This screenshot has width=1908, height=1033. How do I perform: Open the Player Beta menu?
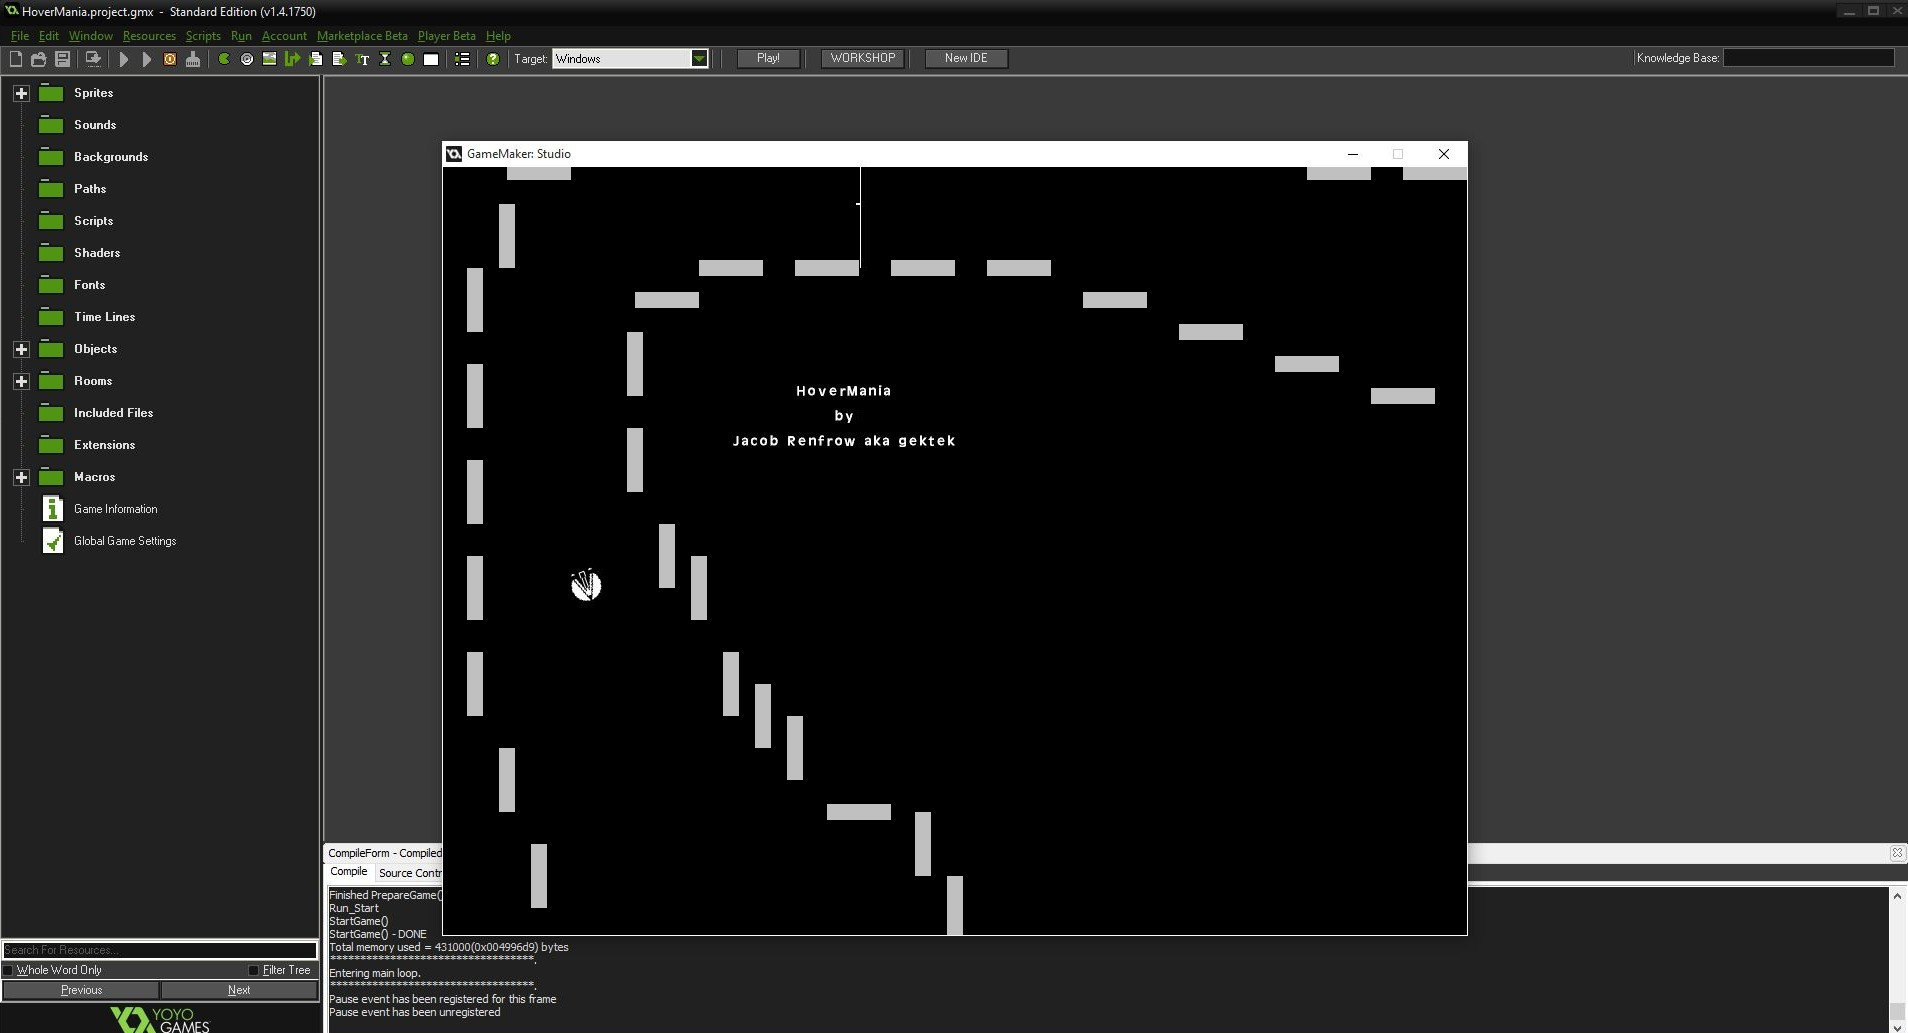pos(446,36)
